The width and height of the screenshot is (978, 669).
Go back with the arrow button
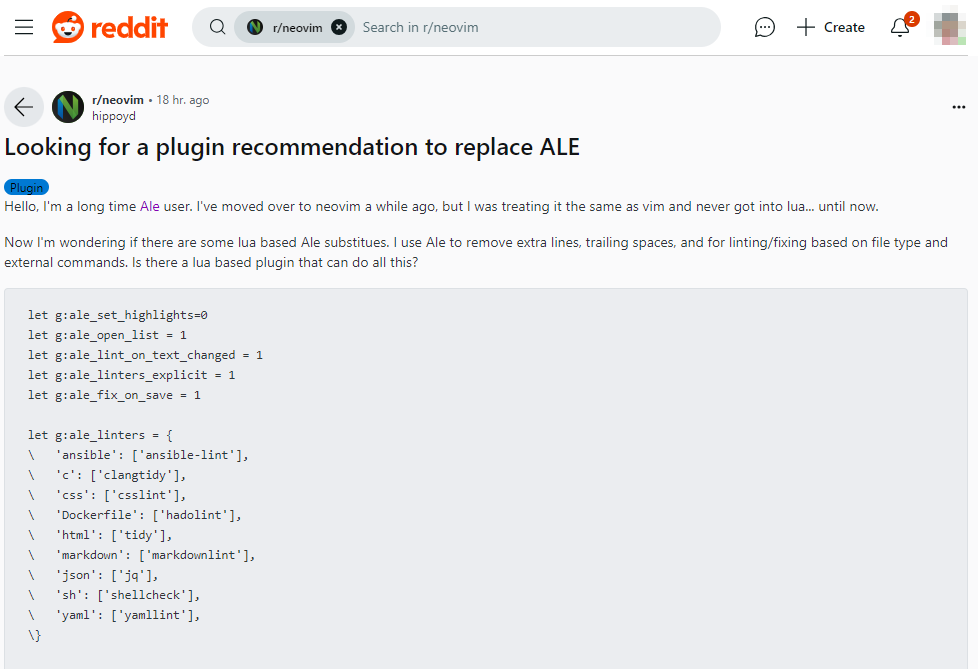(x=24, y=107)
